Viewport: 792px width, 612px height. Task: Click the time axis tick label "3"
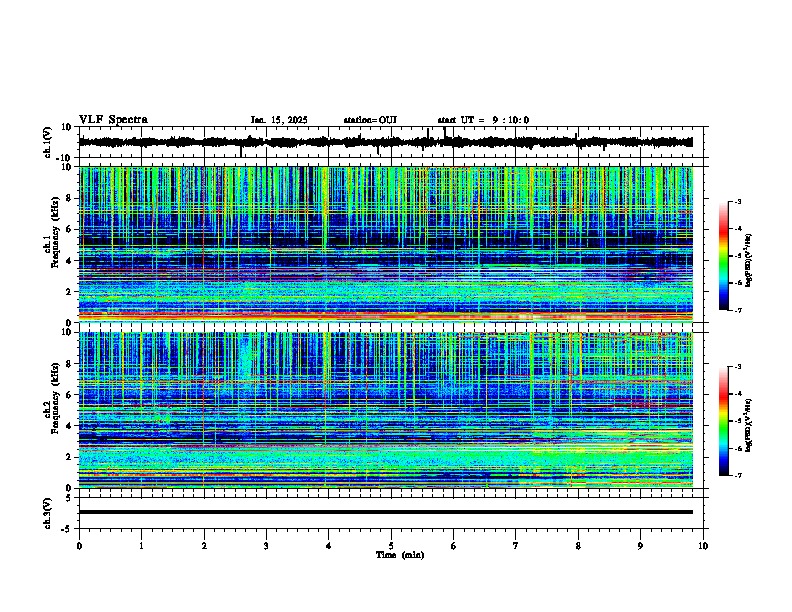(x=266, y=546)
